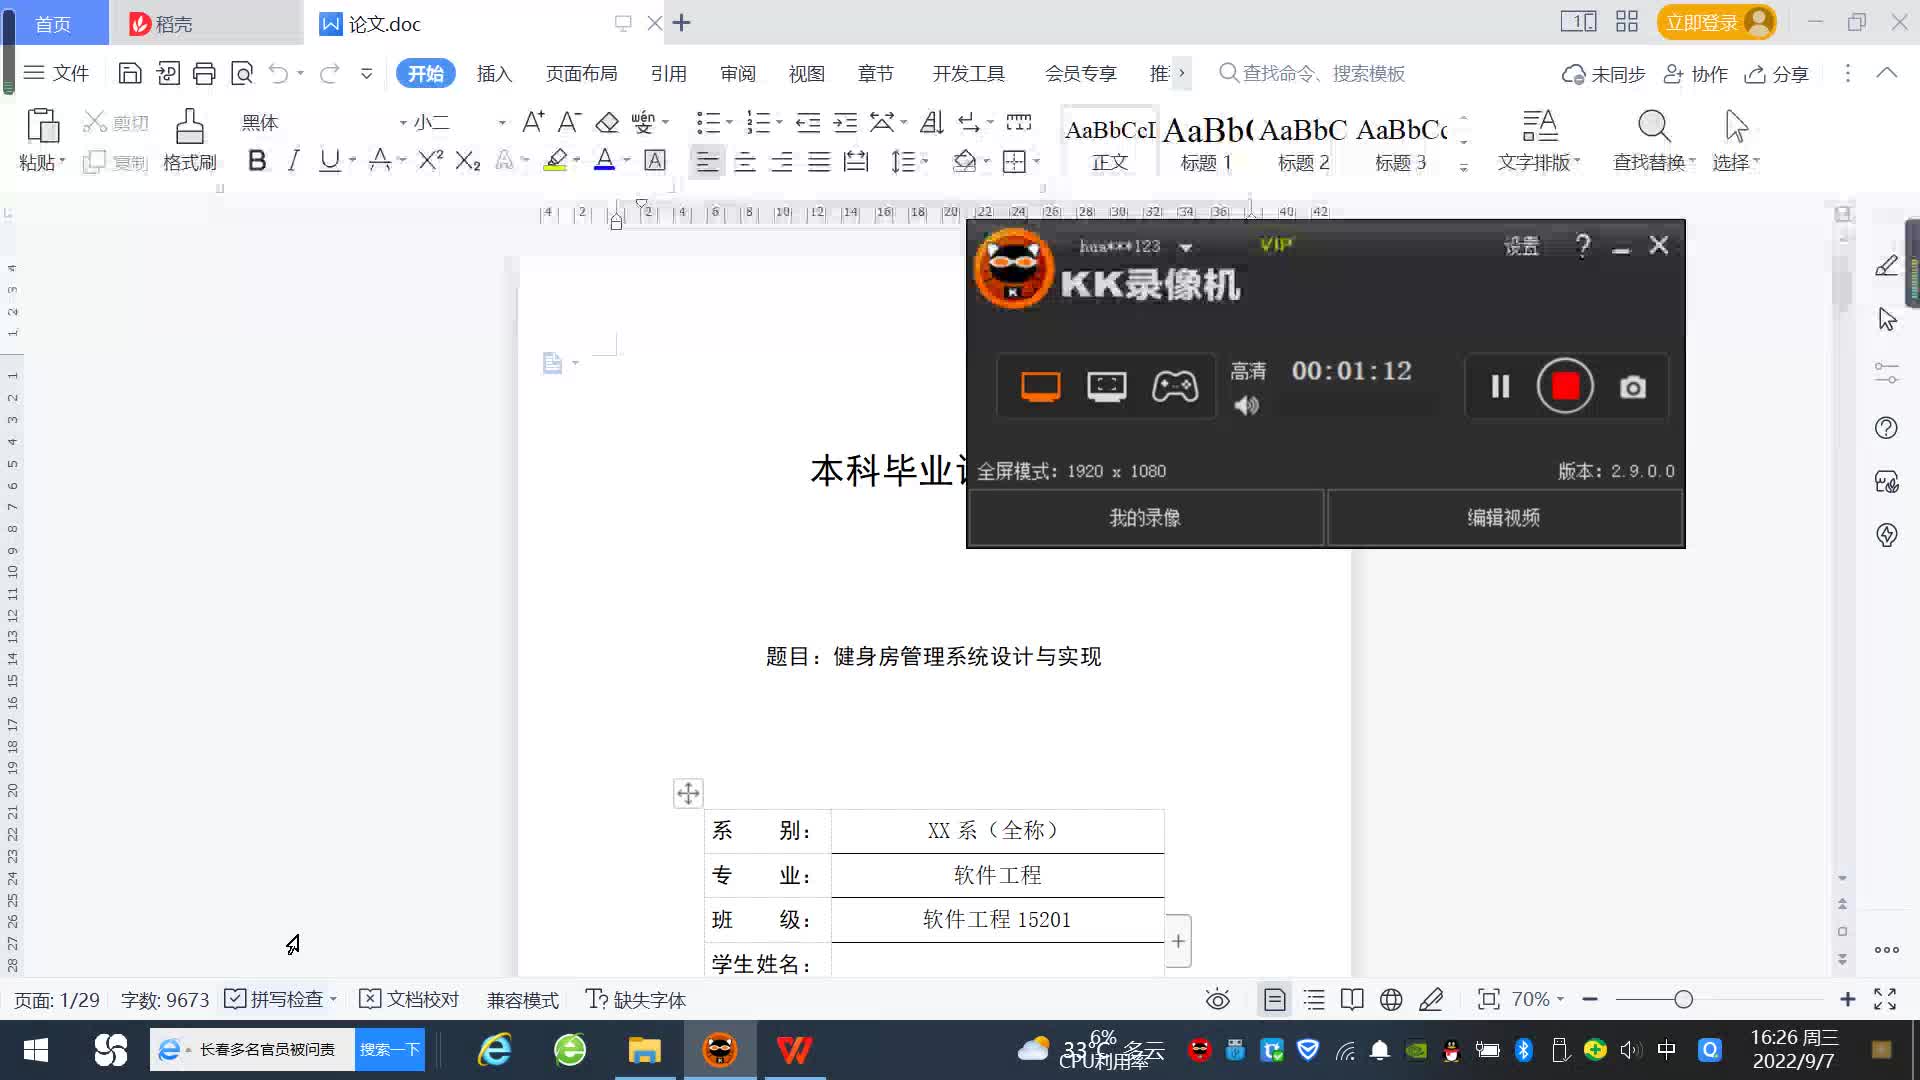Switch to the Page Layout tab
The height and width of the screenshot is (1080, 1920).
tap(581, 74)
